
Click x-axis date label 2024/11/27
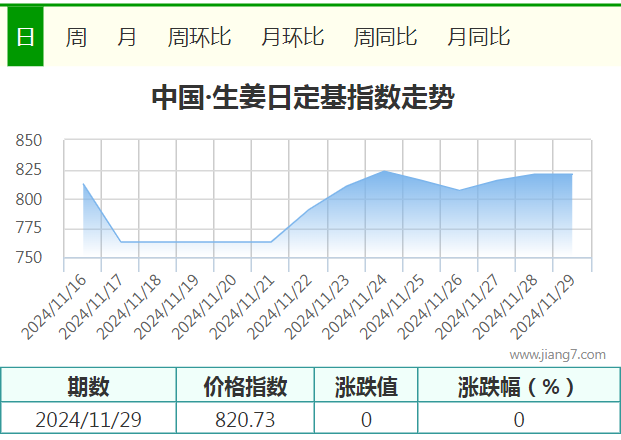tap(468, 307)
